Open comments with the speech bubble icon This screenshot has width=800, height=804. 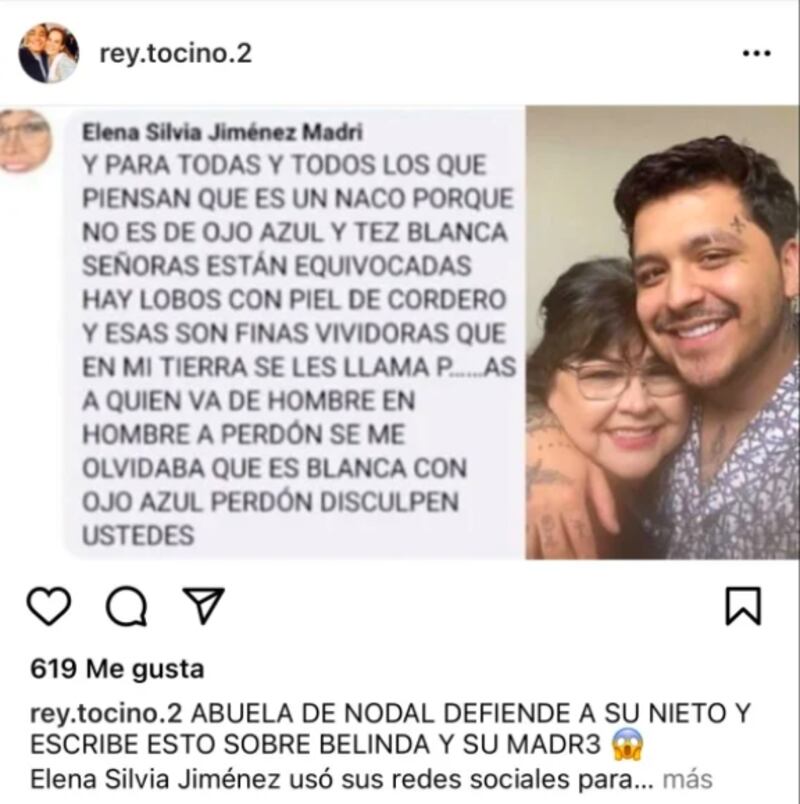pos(126,607)
